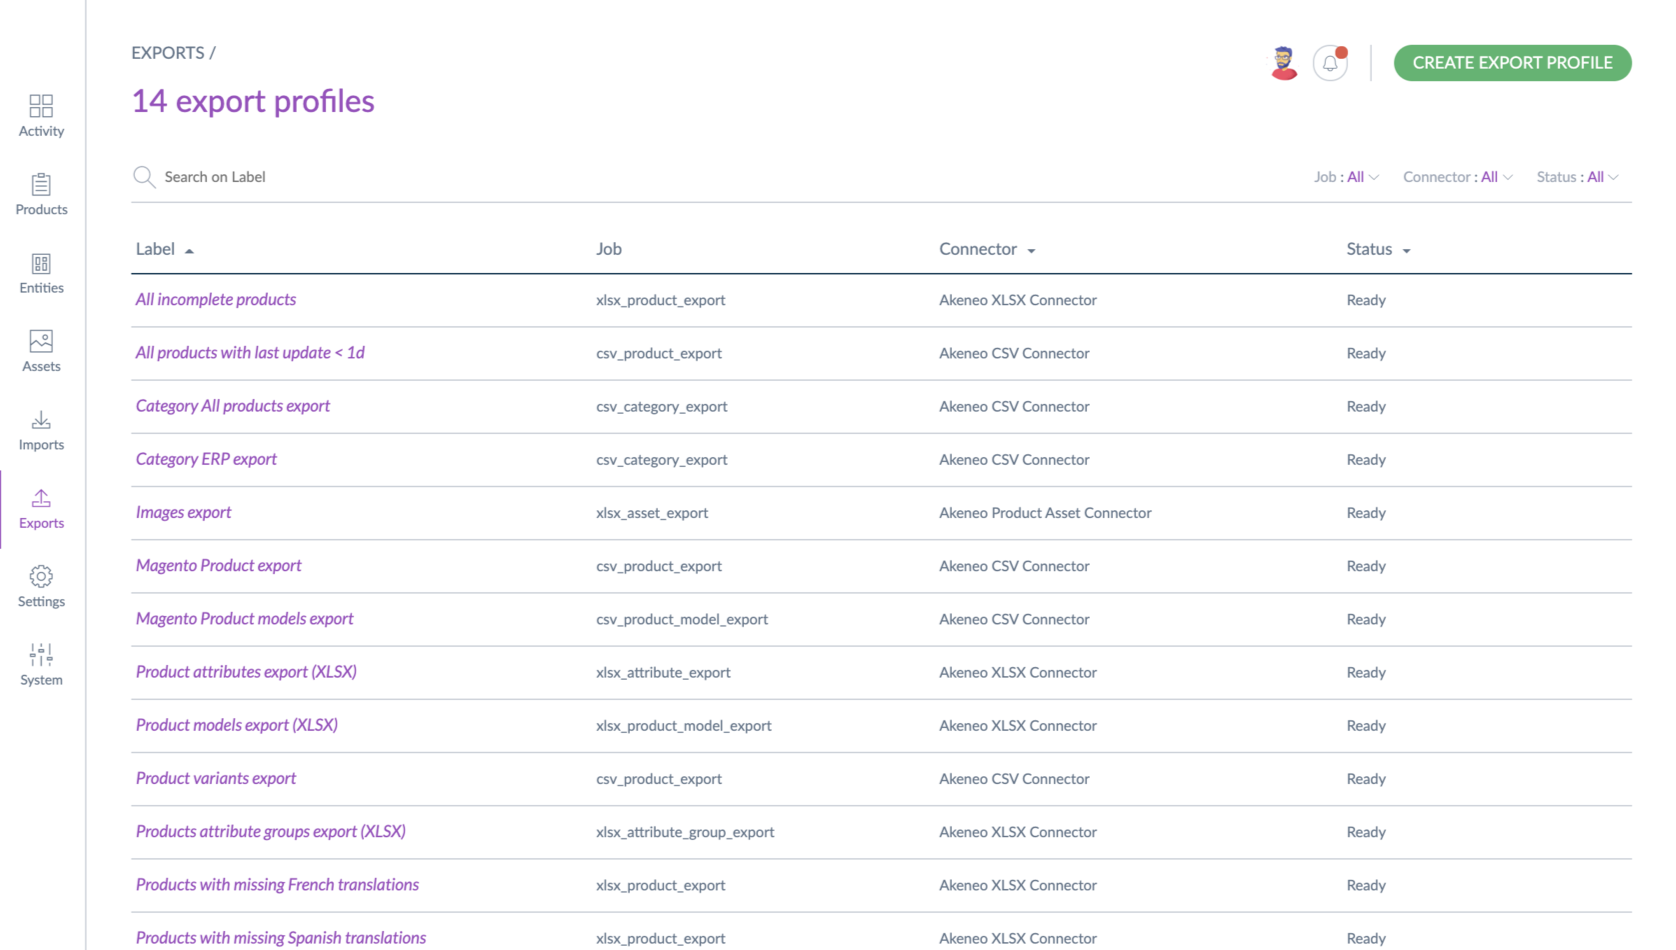
Task: Expand the Connector filter dropdown
Action: pos(1457,177)
